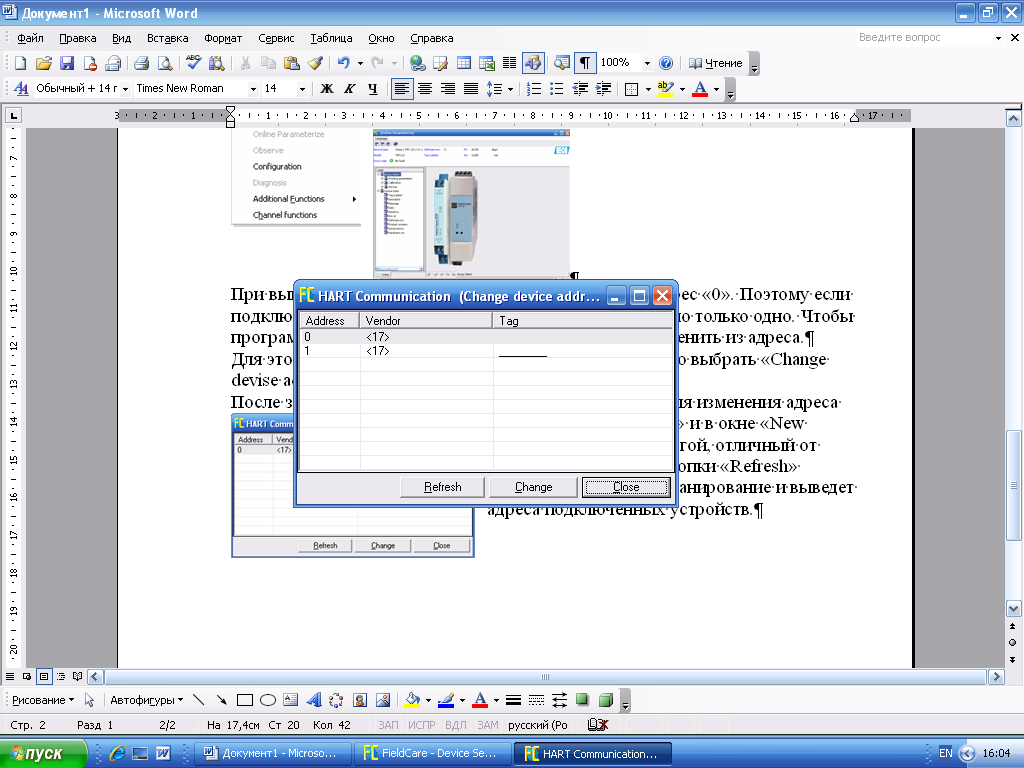The width and height of the screenshot is (1024, 768).
Task: Justify the paragraph text
Action: point(471,89)
